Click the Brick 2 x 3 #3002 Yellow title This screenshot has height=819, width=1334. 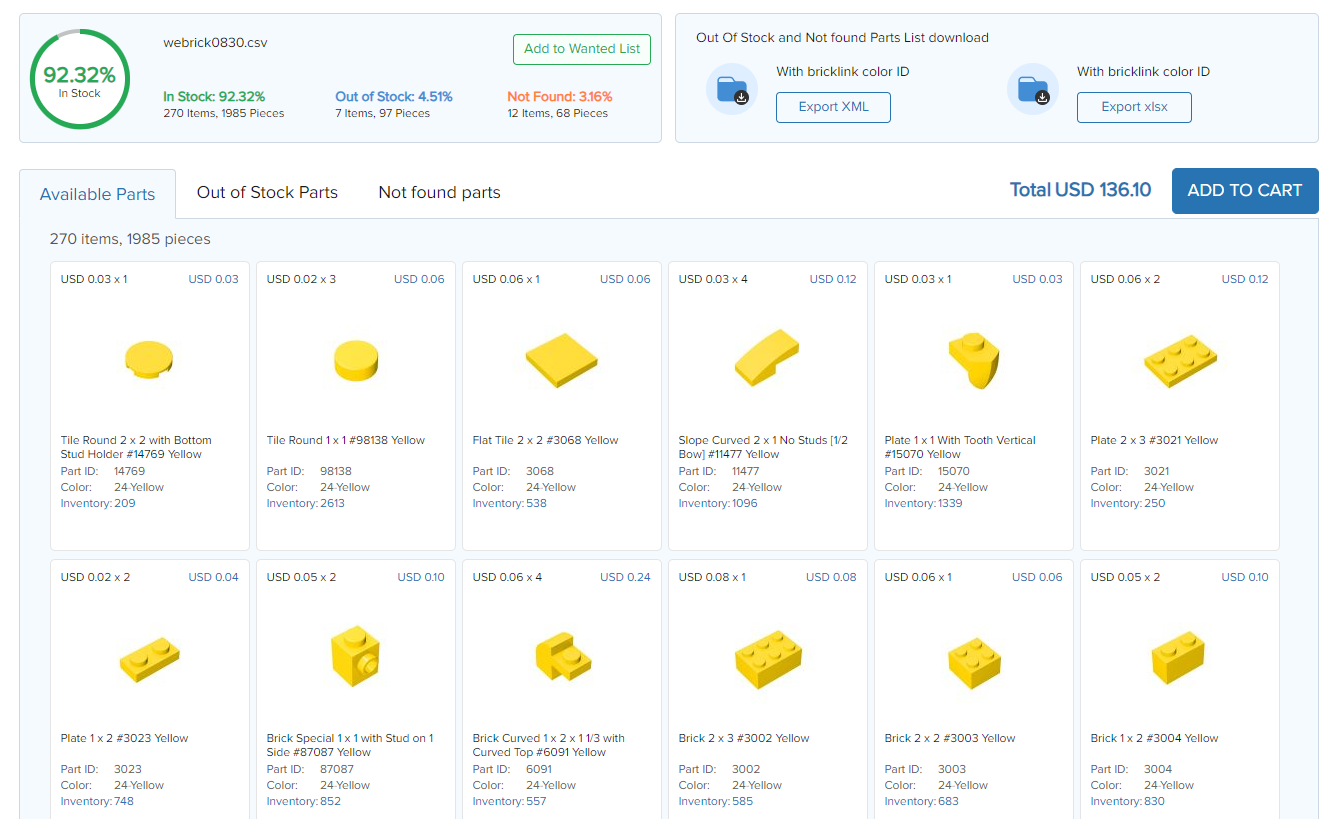coord(744,738)
